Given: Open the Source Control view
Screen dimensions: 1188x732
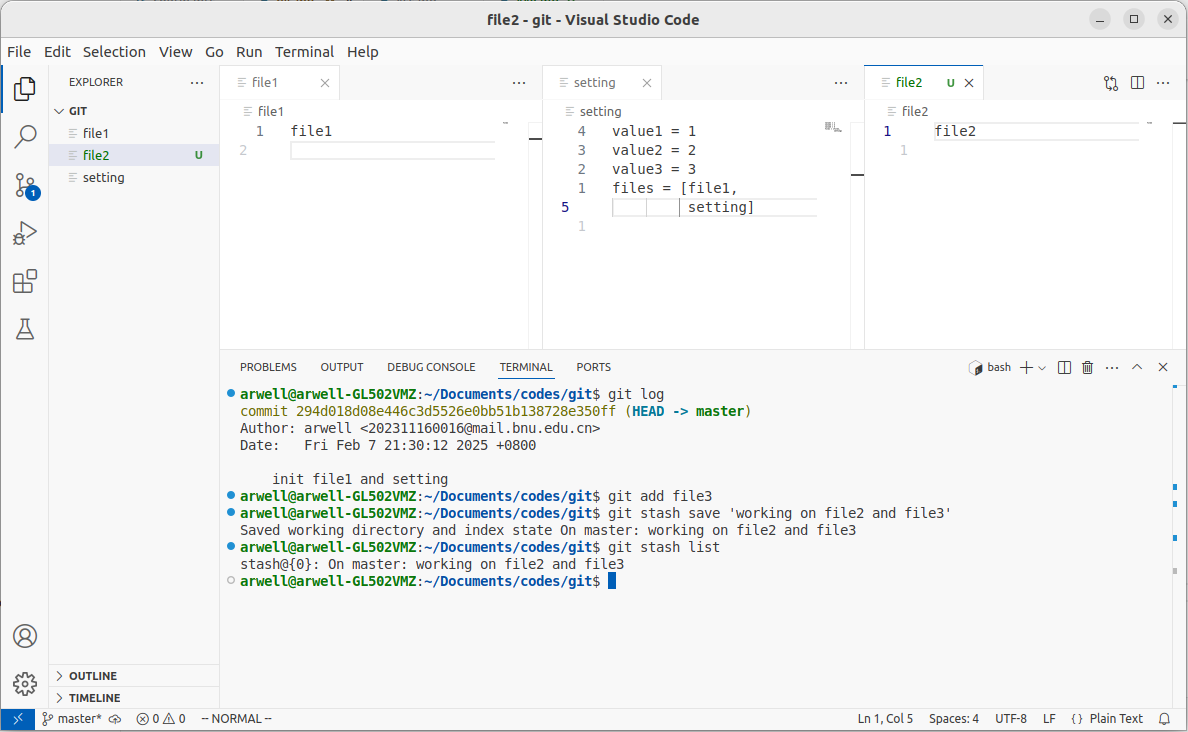Looking at the screenshot, I should coord(25,185).
